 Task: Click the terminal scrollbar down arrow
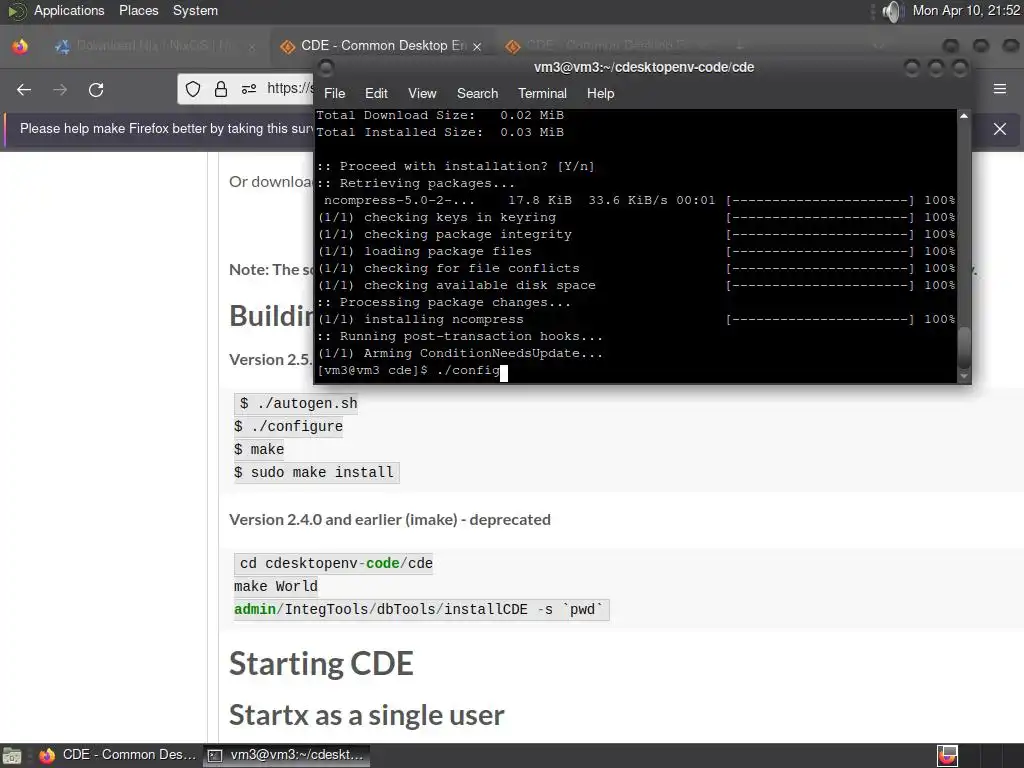(964, 376)
